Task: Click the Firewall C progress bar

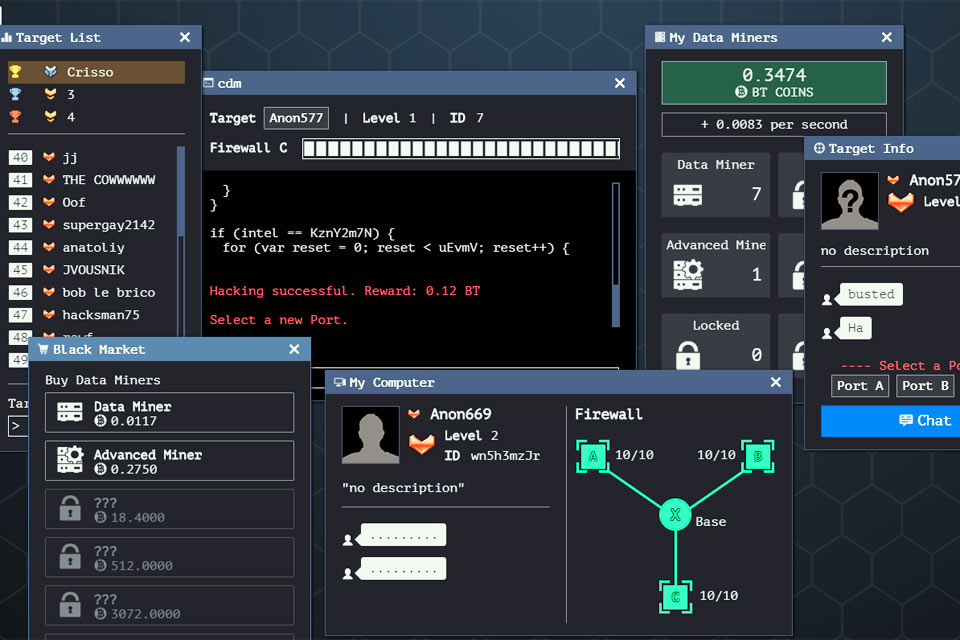Action: point(461,149)
